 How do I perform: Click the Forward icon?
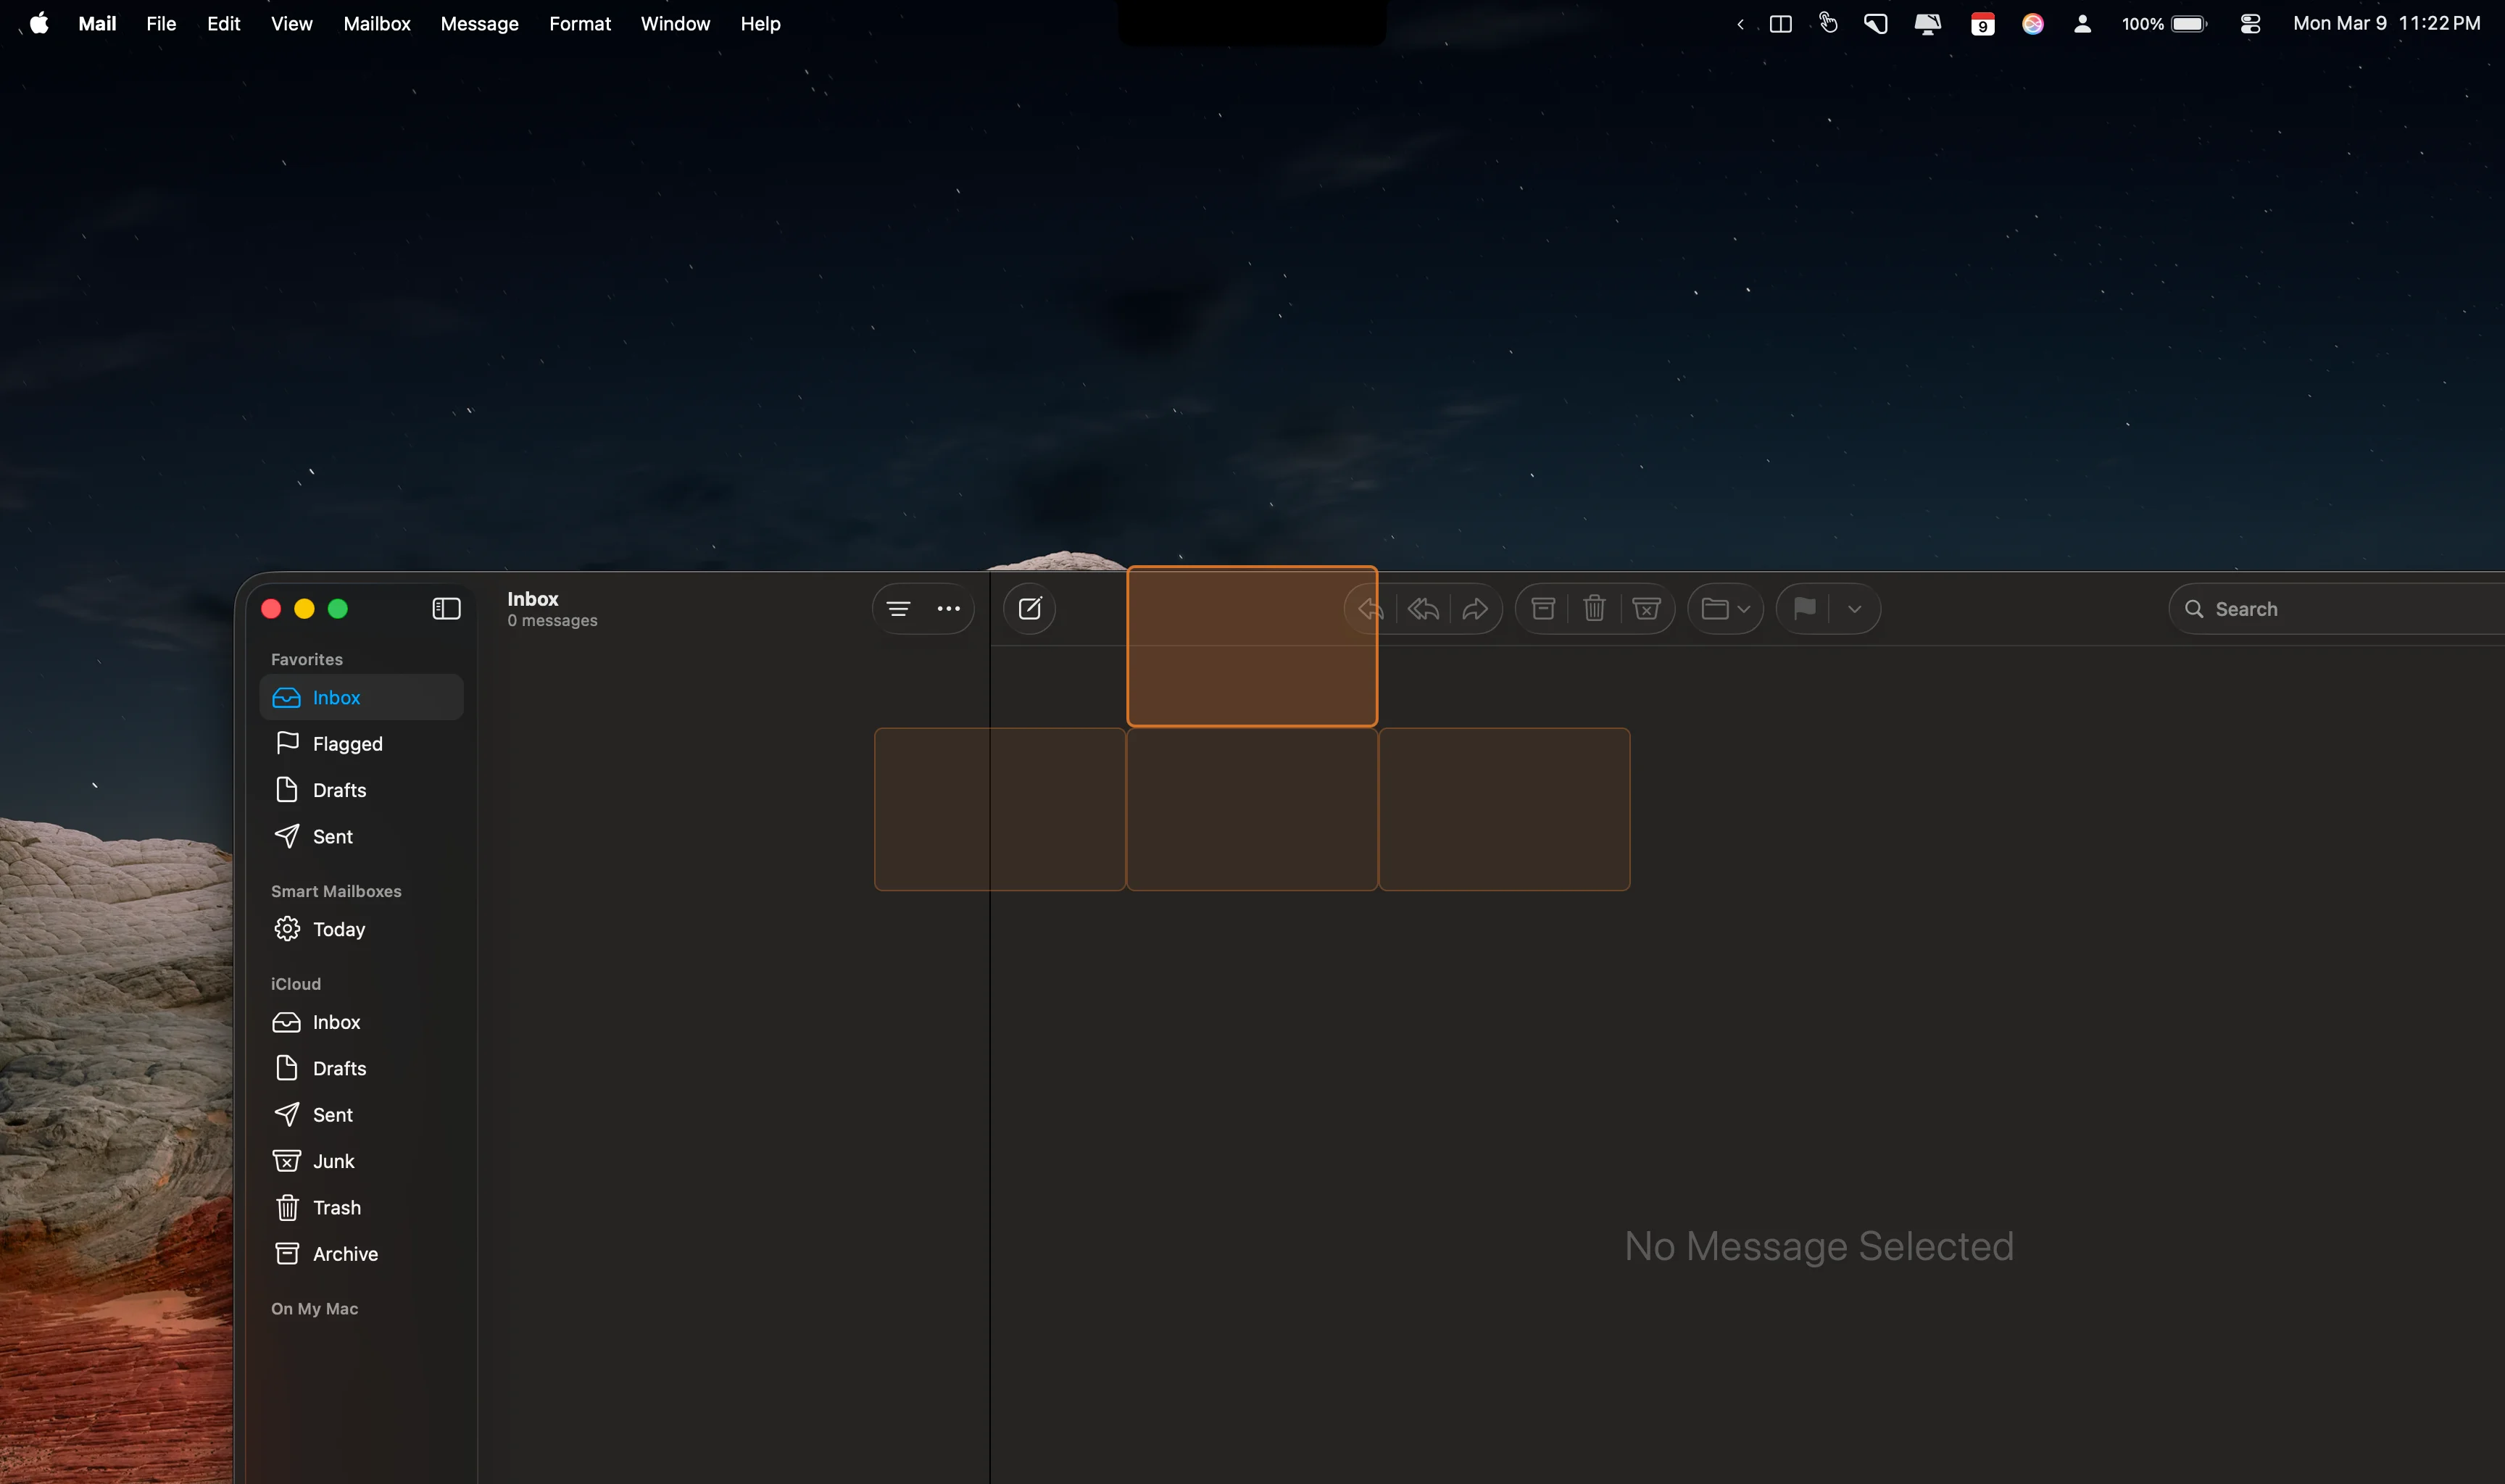[x=1477, y=608]
